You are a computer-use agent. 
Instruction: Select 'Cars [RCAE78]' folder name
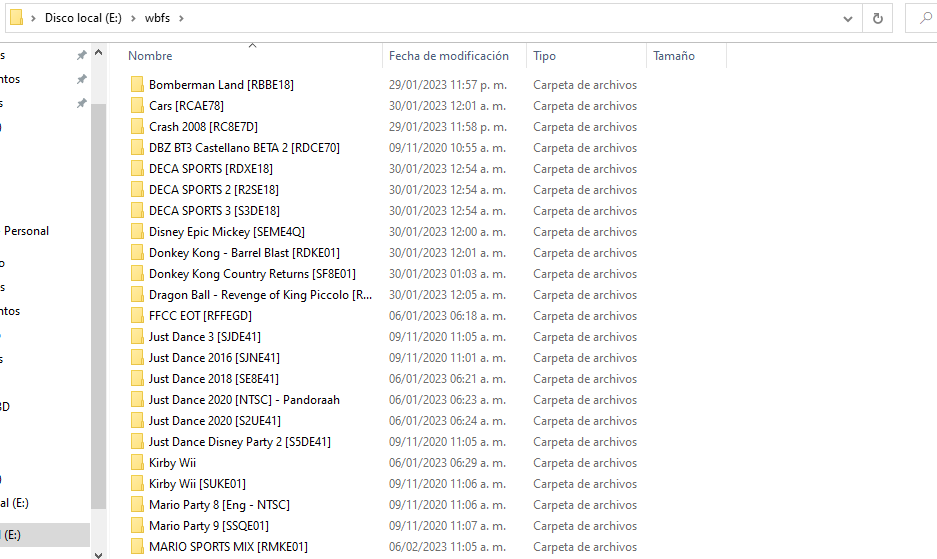click(186, 105)
